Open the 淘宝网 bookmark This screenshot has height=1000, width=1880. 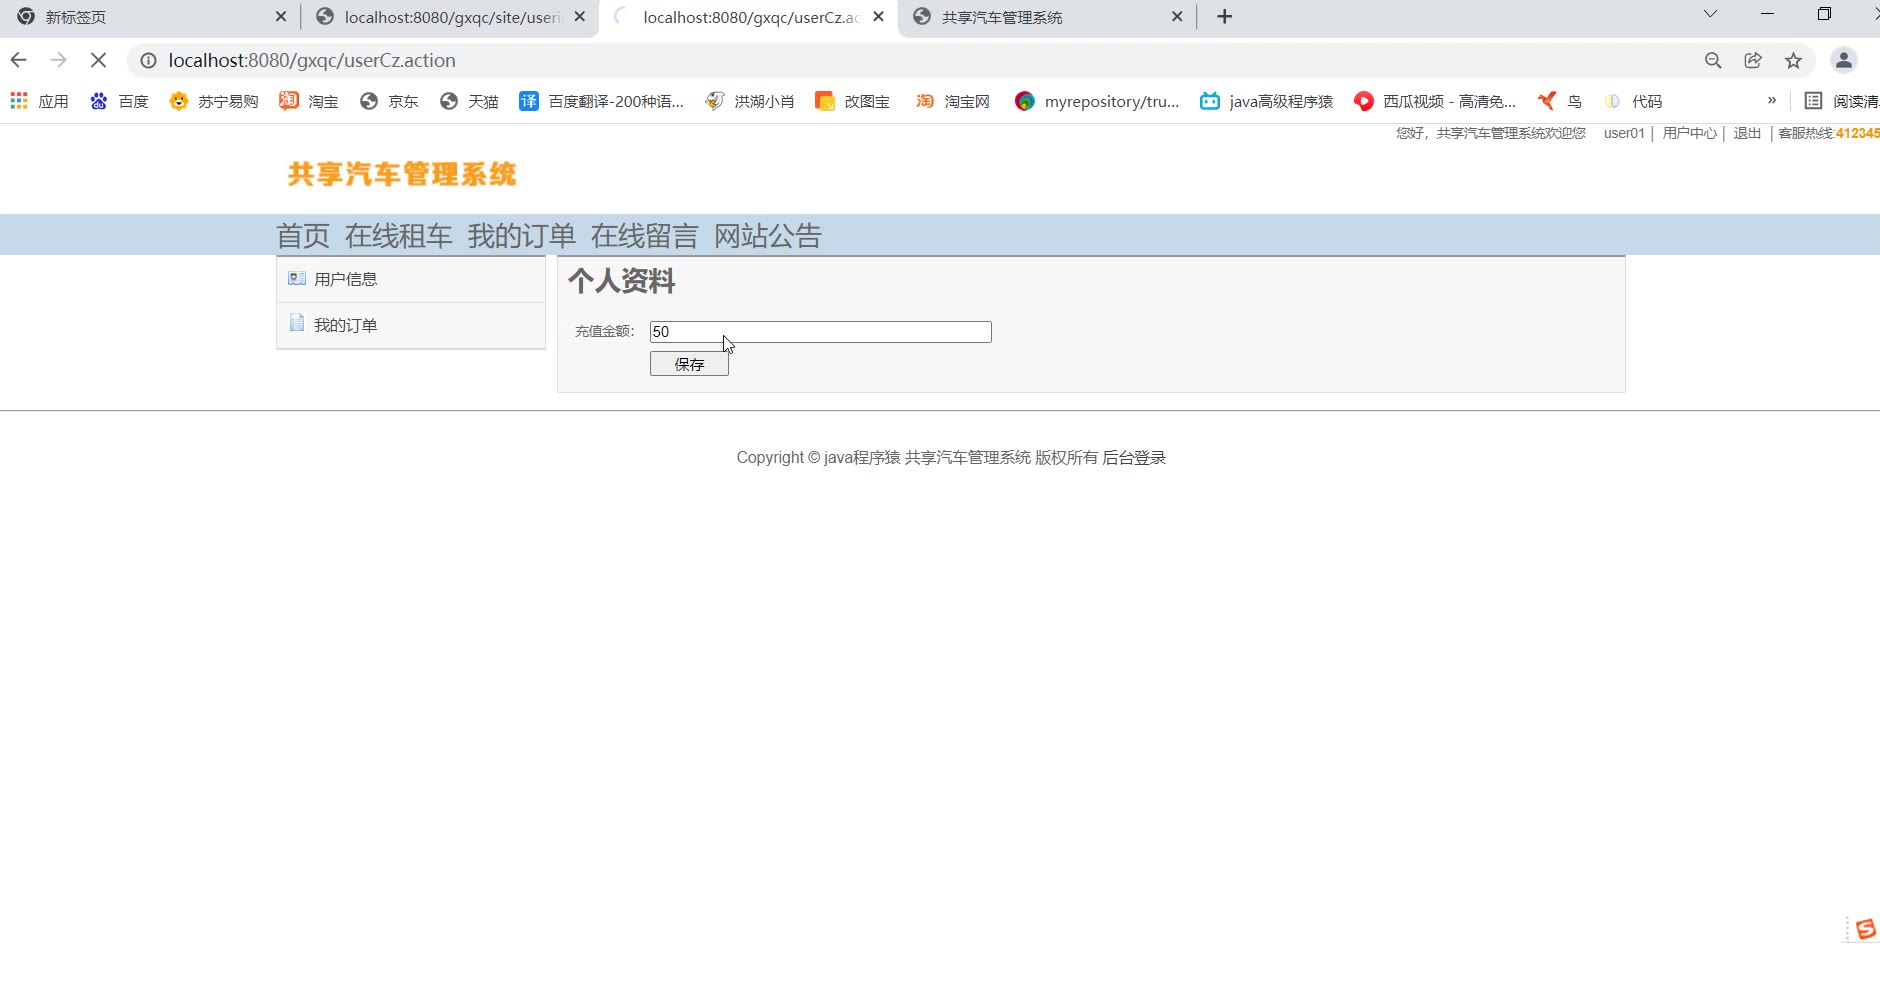tap(953, 101)
